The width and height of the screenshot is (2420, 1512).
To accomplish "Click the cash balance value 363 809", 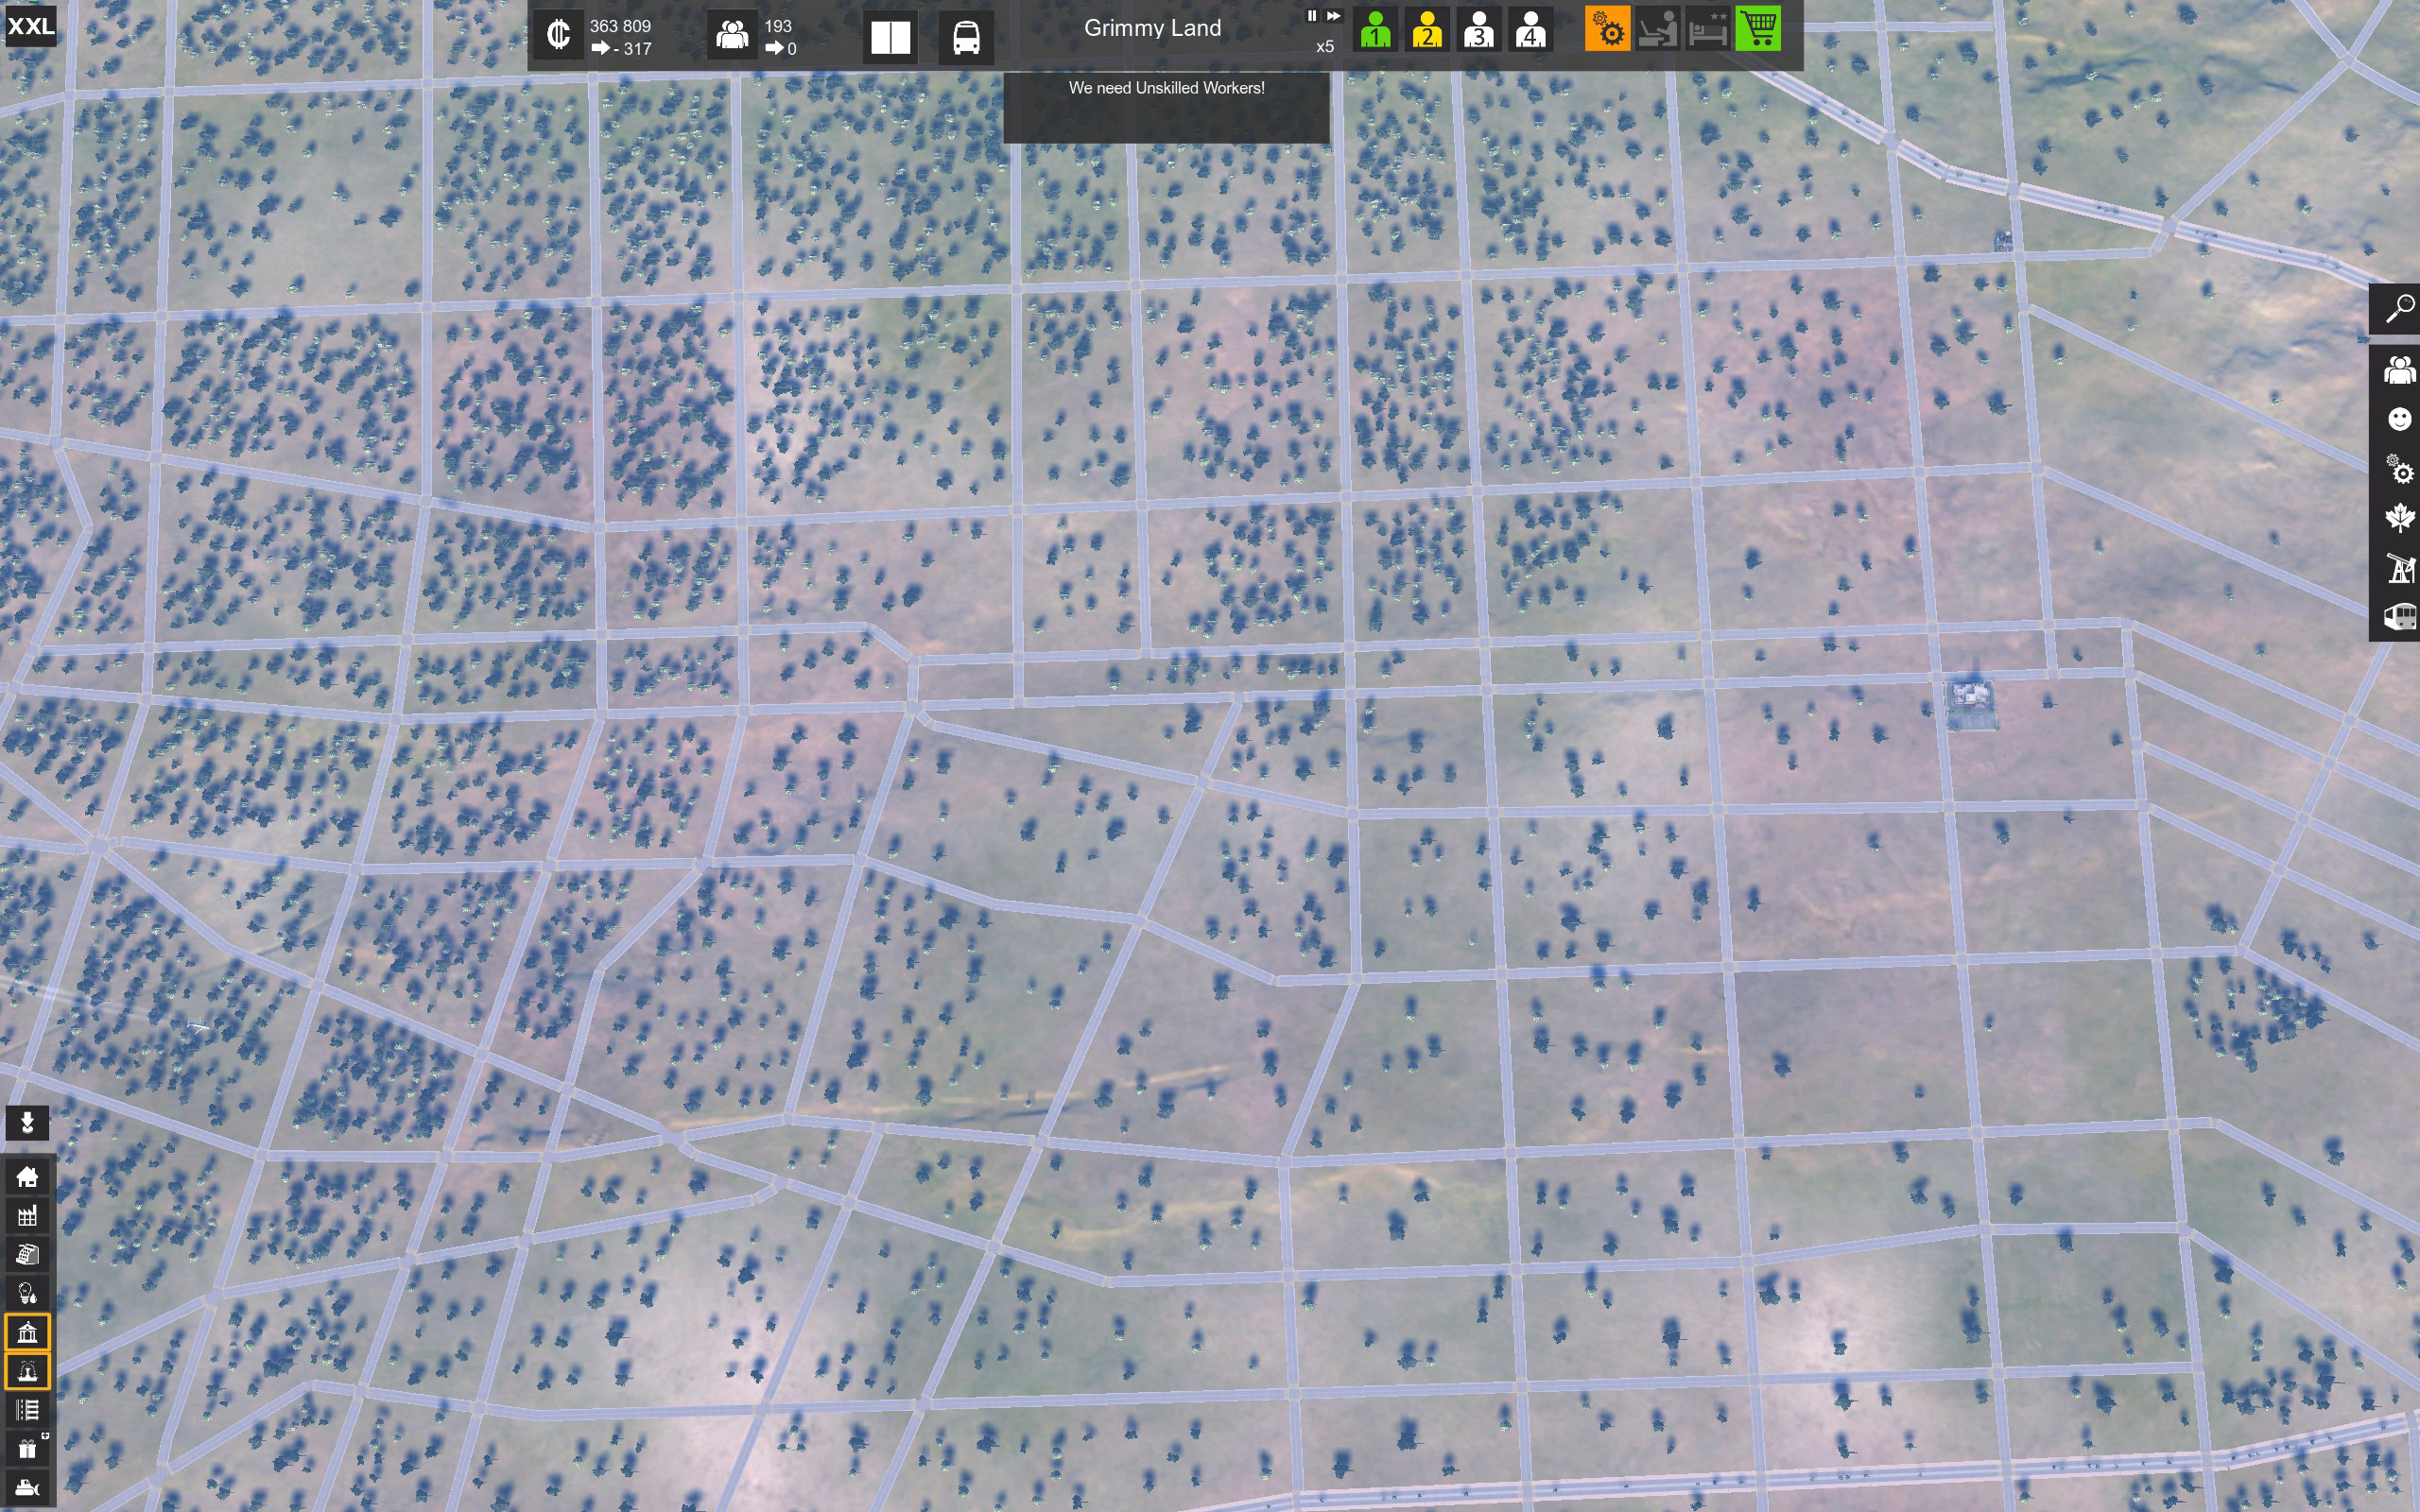I will click(620, 26).
